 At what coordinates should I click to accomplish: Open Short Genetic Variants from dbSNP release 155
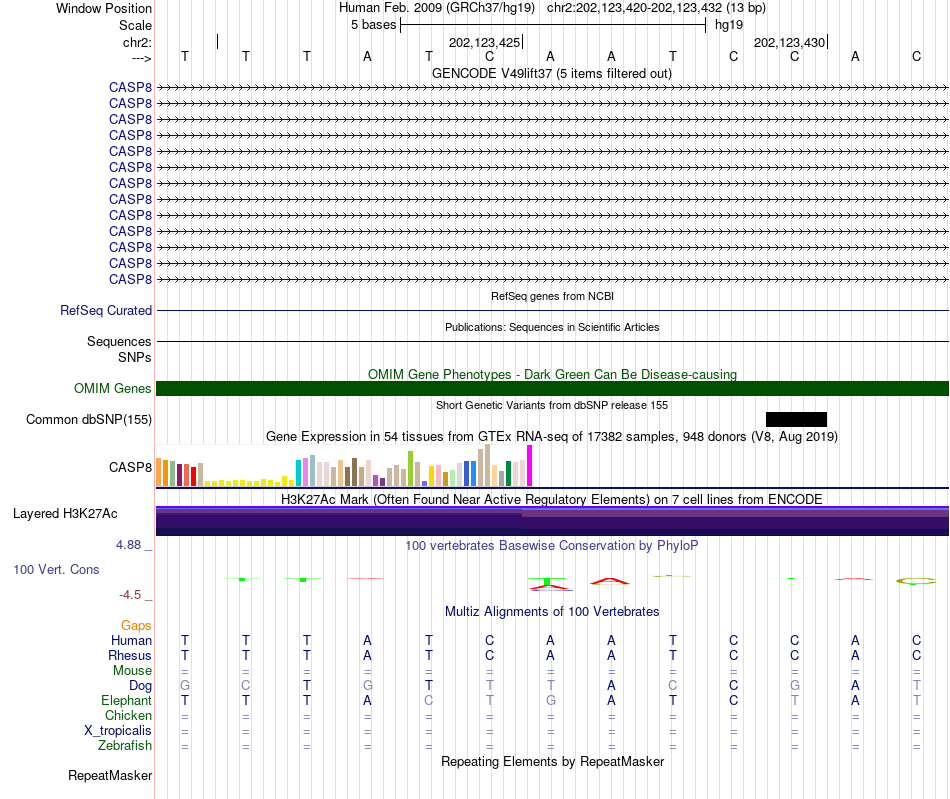pos(552,405)
